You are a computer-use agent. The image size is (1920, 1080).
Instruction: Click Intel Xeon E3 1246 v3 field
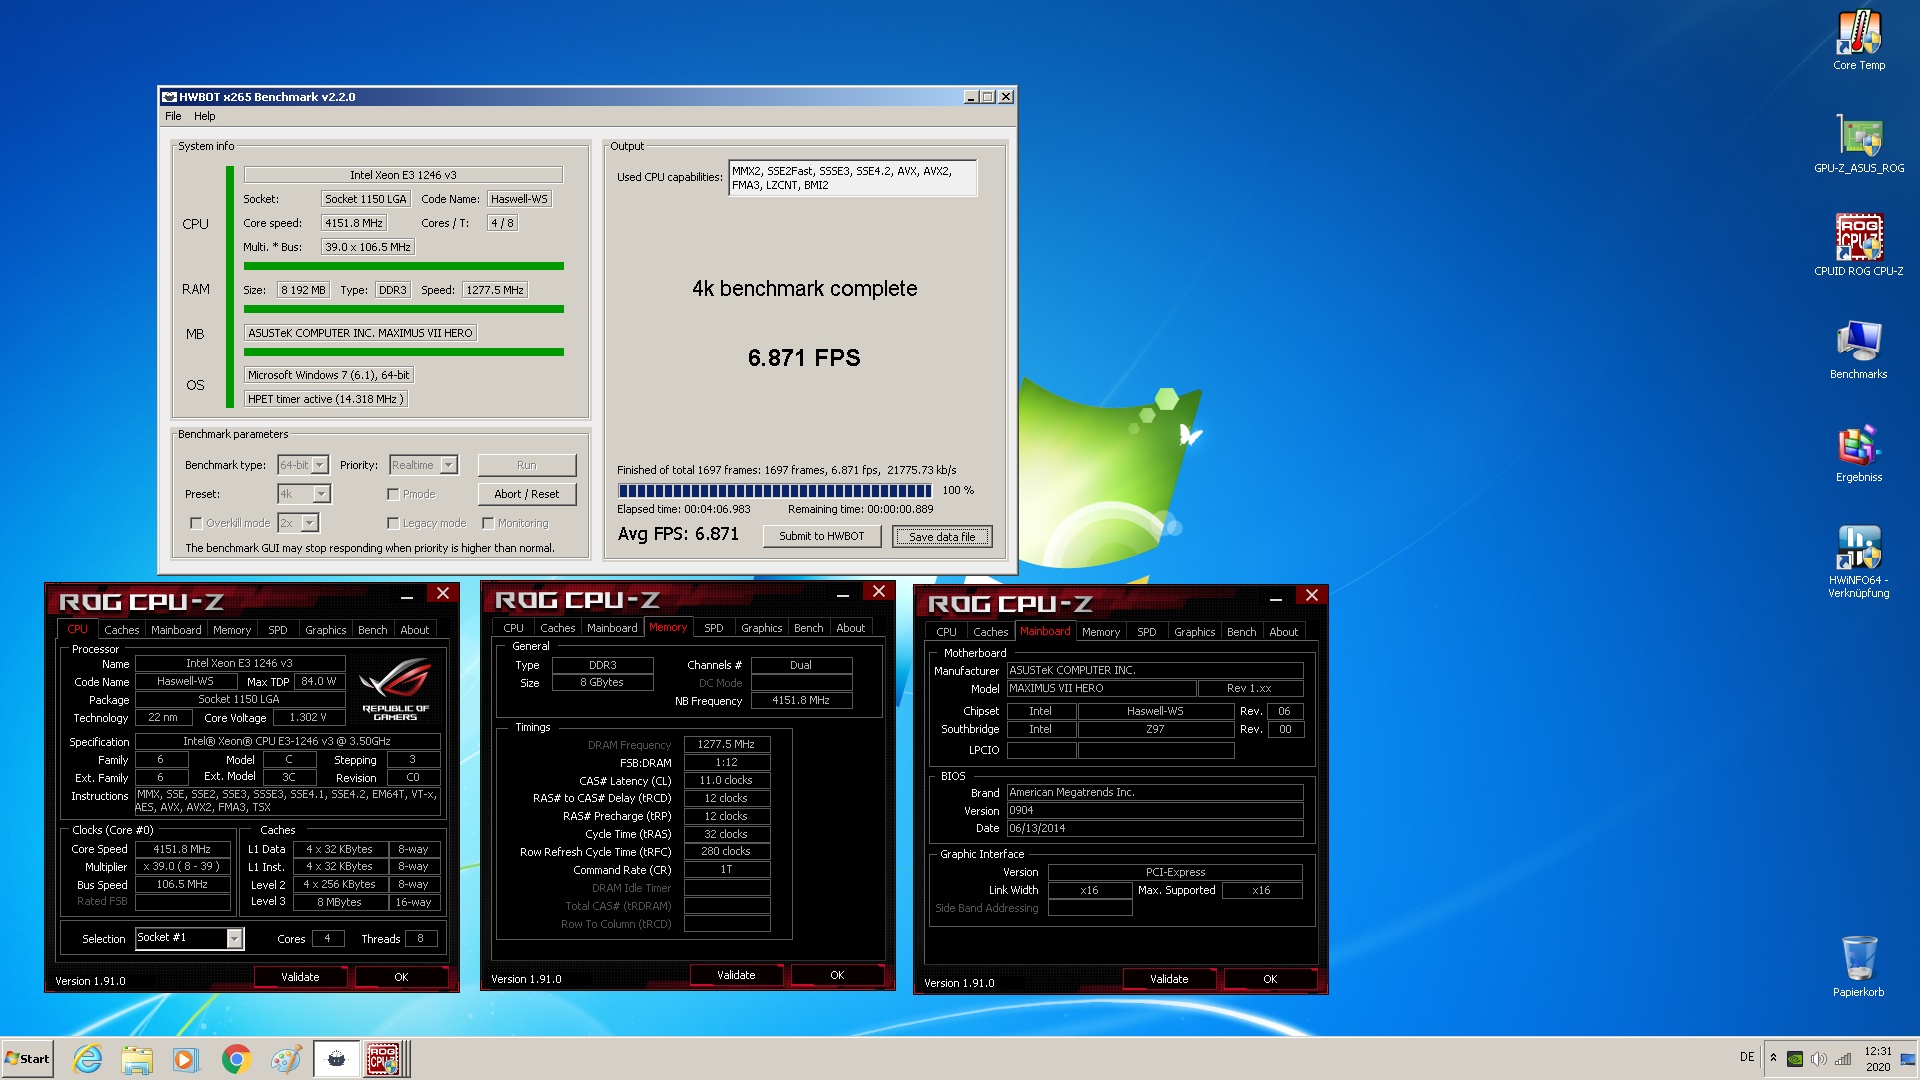tap(403, 175)
